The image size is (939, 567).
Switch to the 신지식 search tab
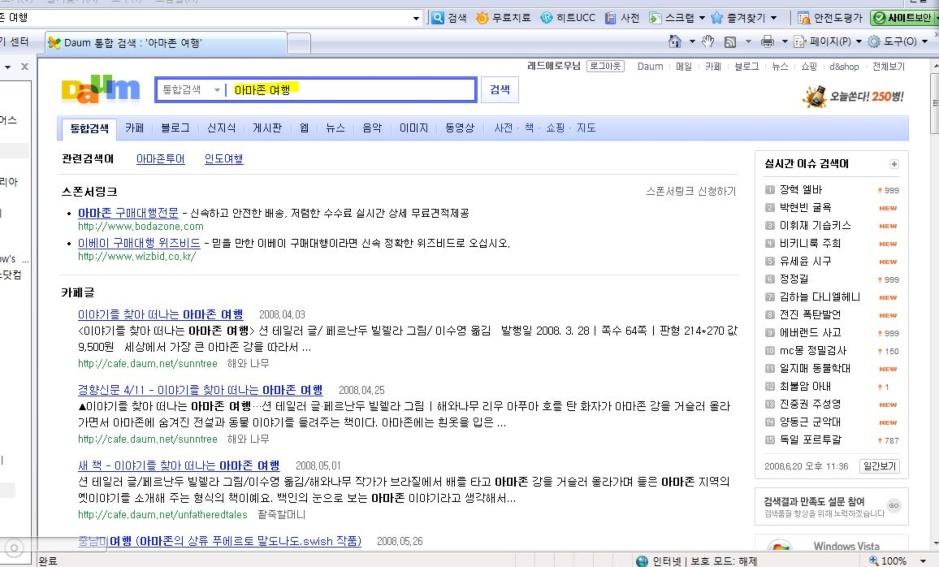tap(221, 128)
